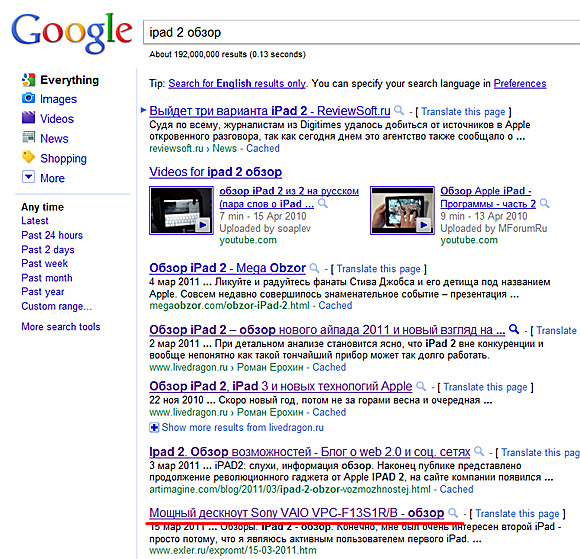Image resolution: width=580 pixels, height=559 pixels.
Task: Choose Custom range time filter
Action: [57, 306]
